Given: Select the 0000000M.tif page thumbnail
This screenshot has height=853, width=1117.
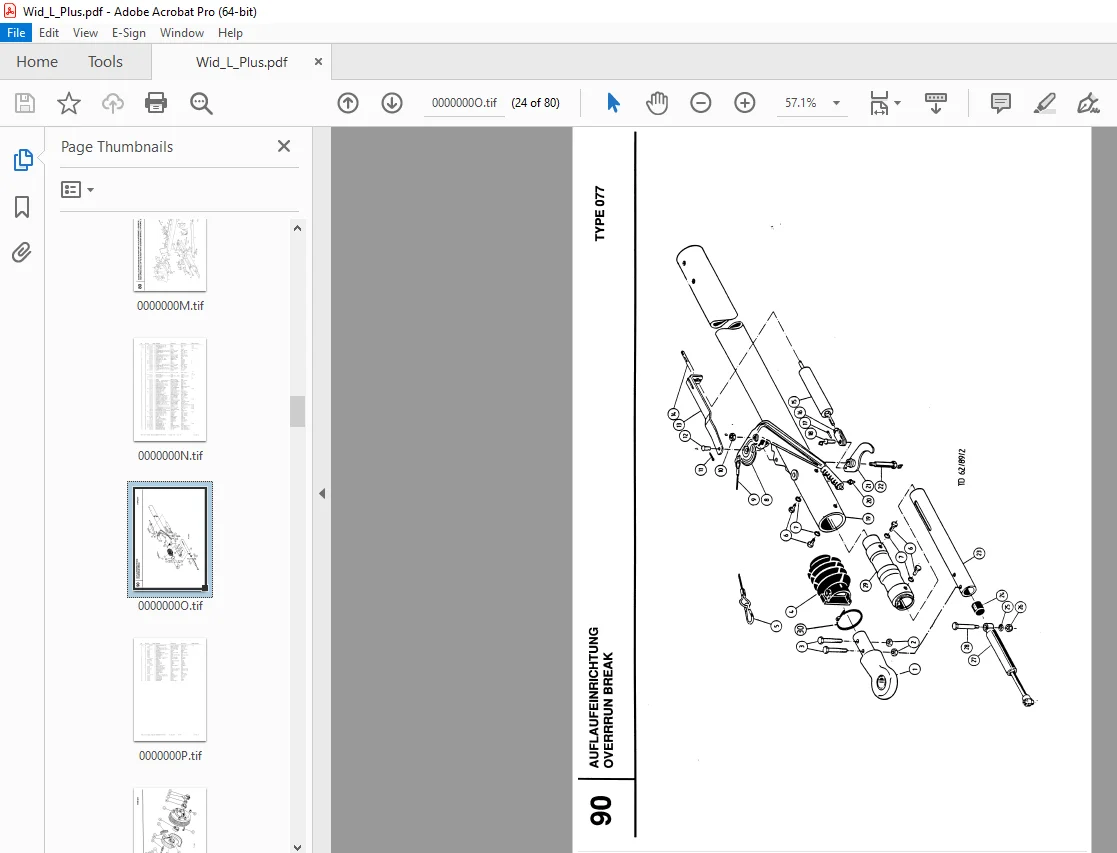Looking at the screenshot, I should 170,255.
